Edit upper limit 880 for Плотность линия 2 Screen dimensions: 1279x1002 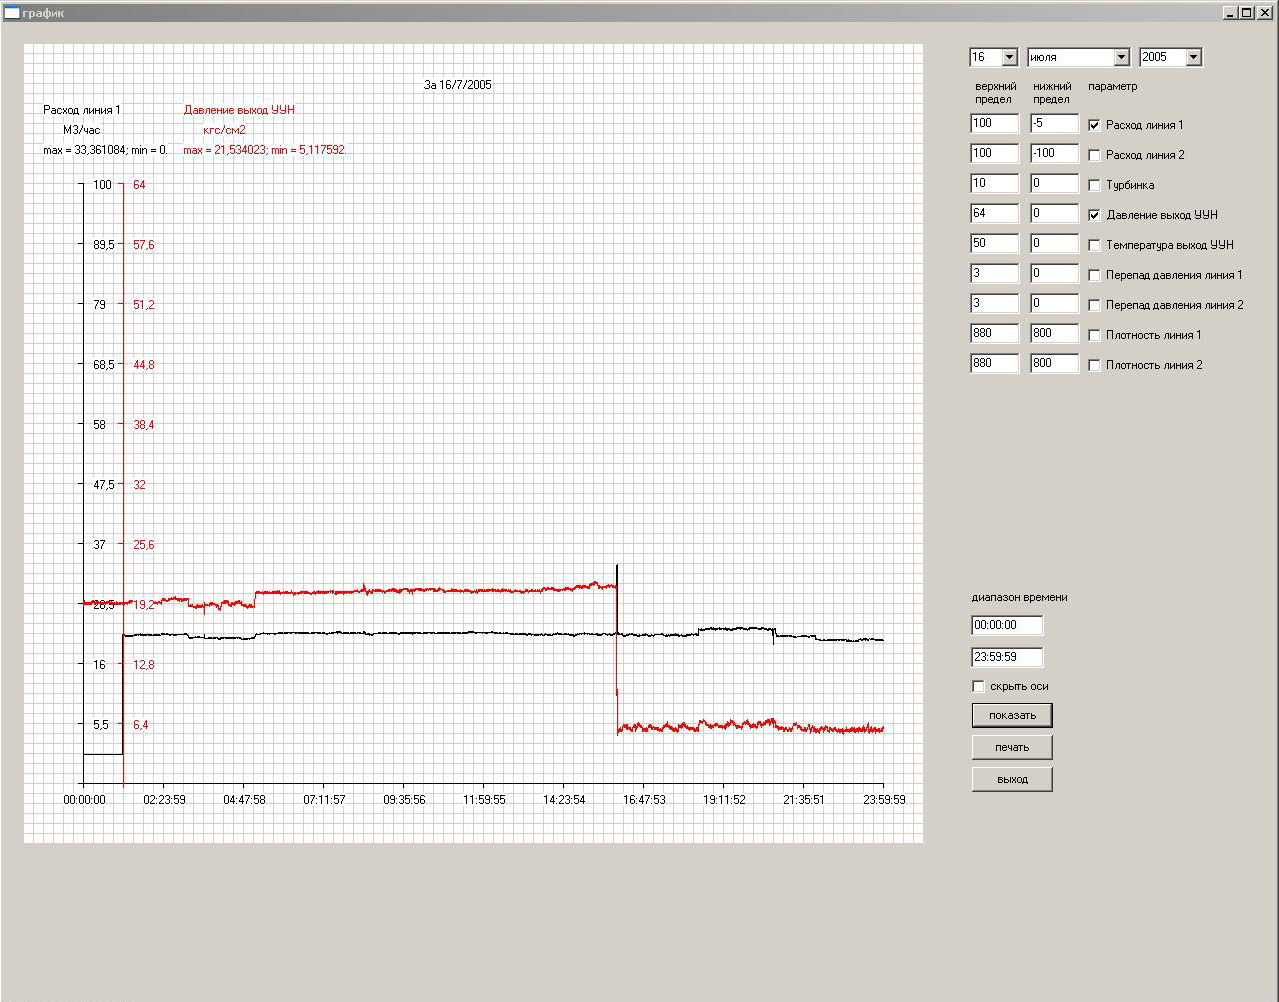coord(994,363)
